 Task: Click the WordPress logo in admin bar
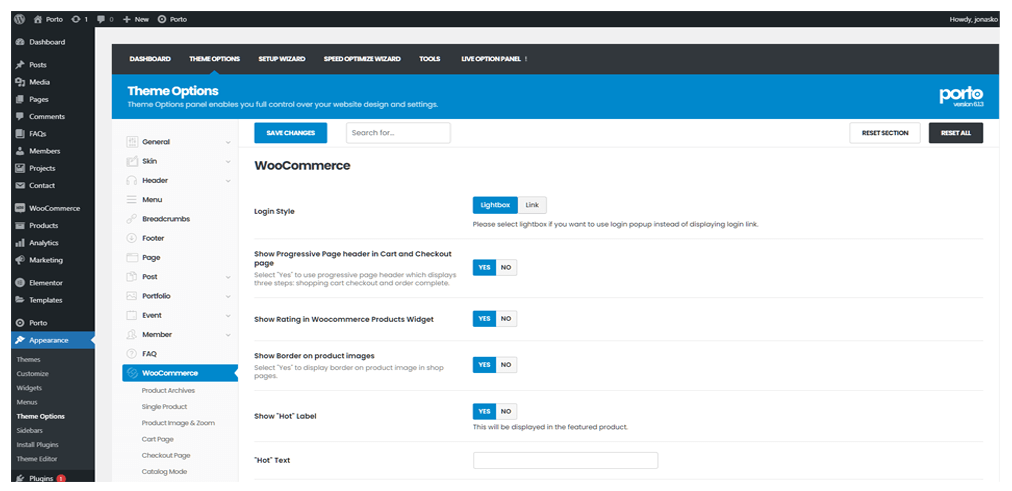[19, 19]
